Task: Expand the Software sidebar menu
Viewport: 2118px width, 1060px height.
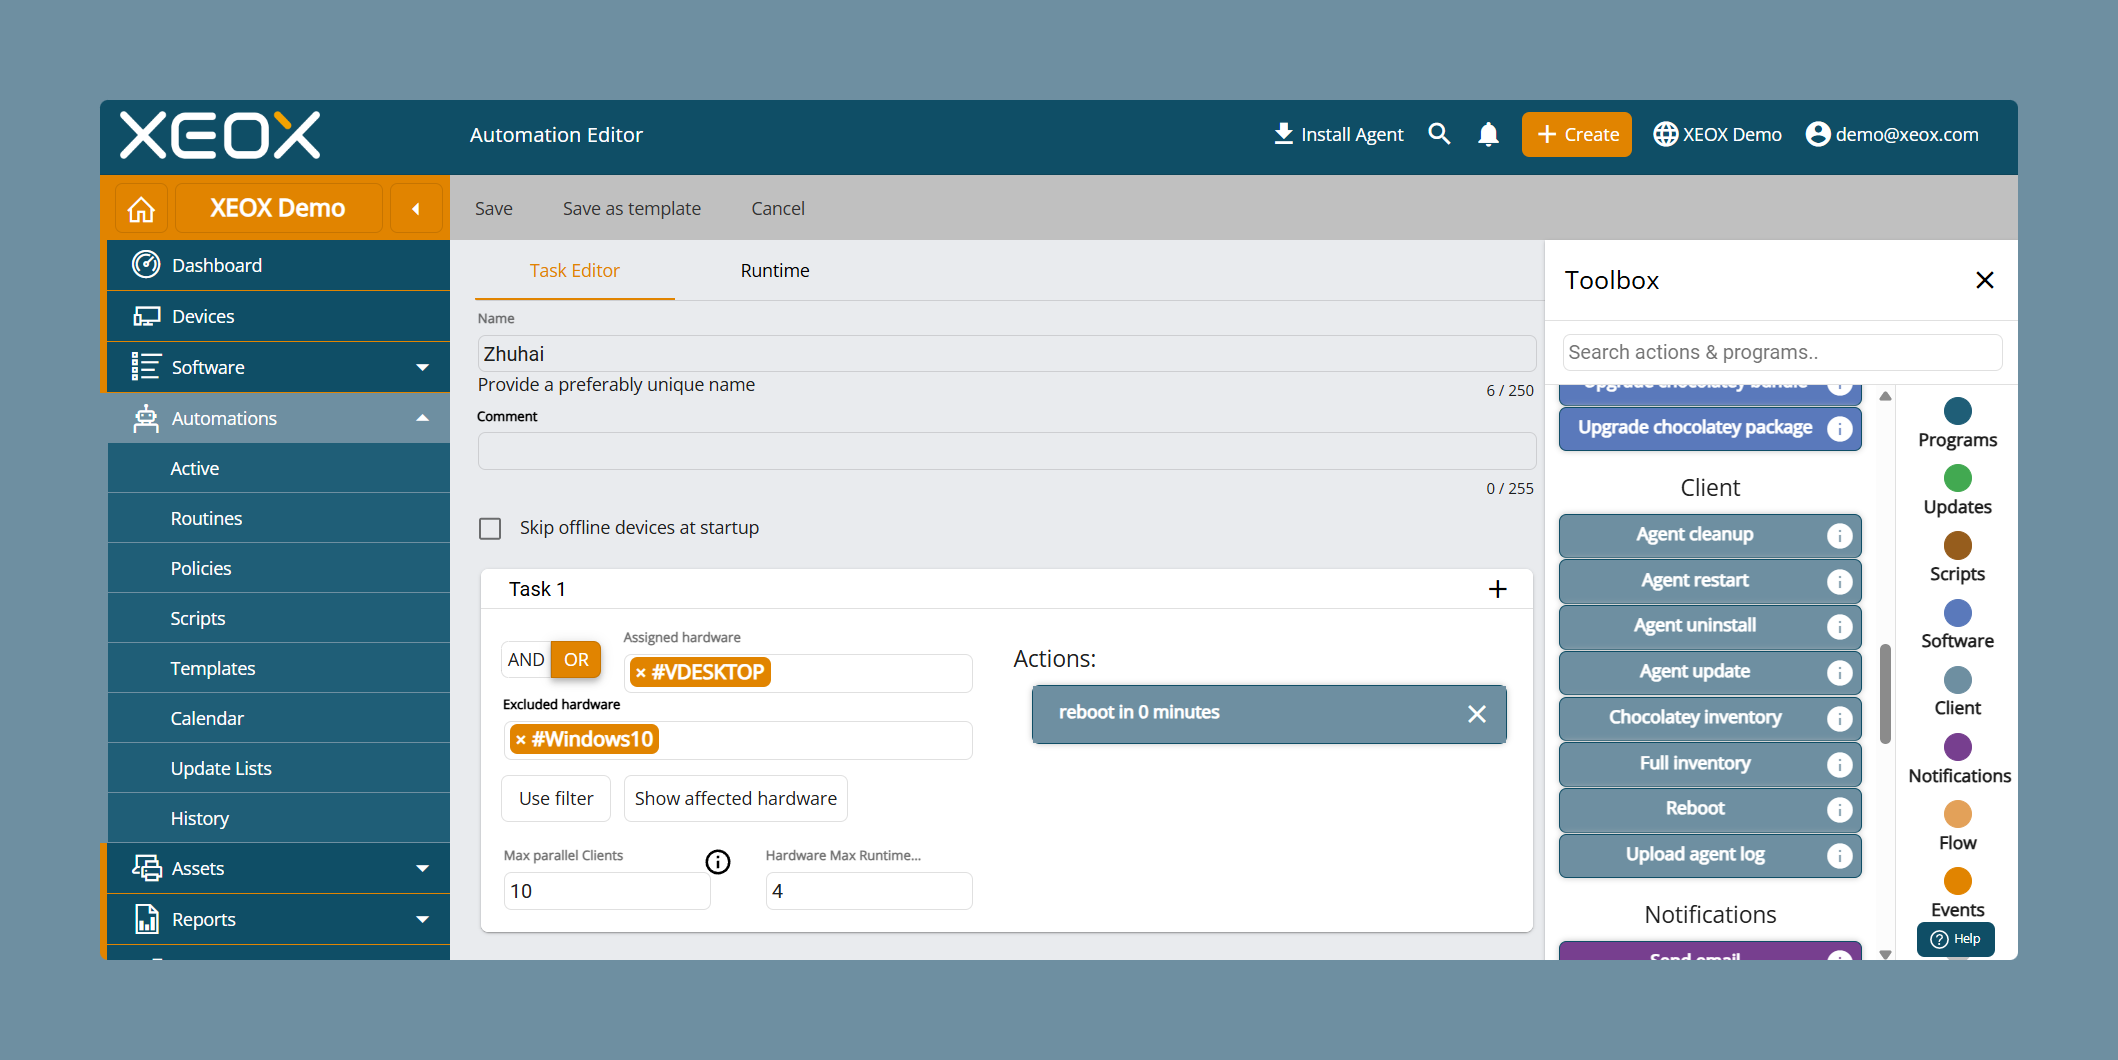Action: [x=422, y=367]
